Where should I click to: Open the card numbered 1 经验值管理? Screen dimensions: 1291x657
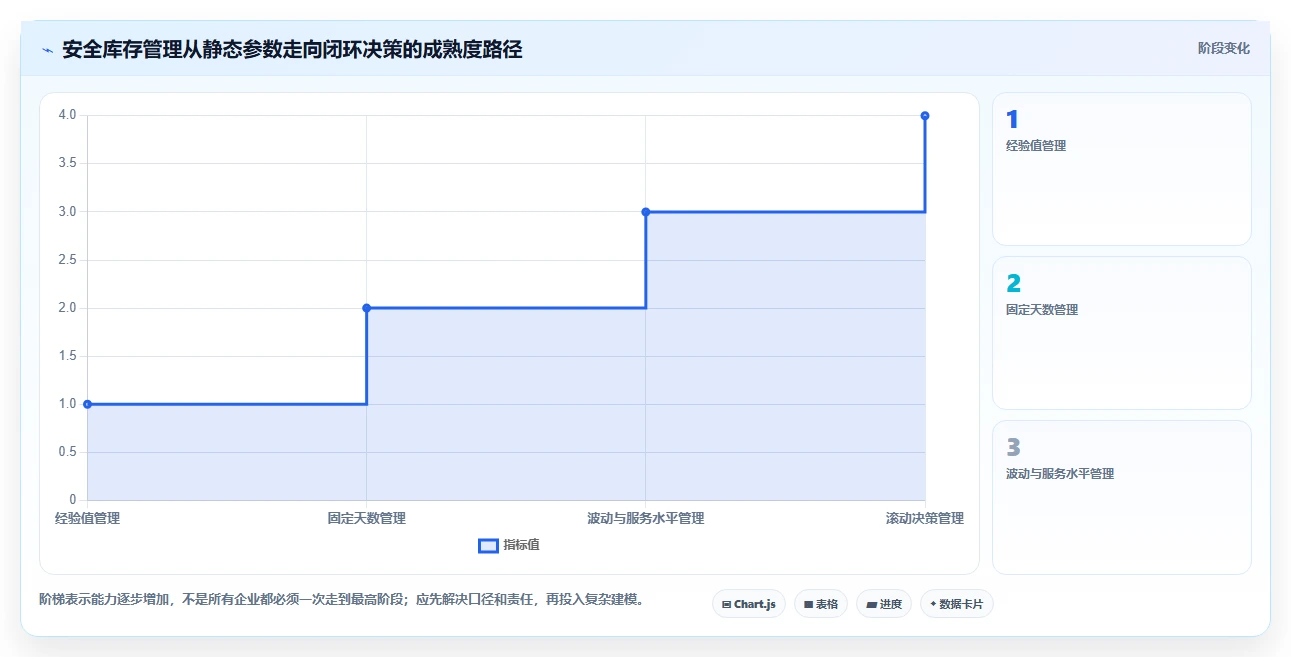(x=1121, y=169)
